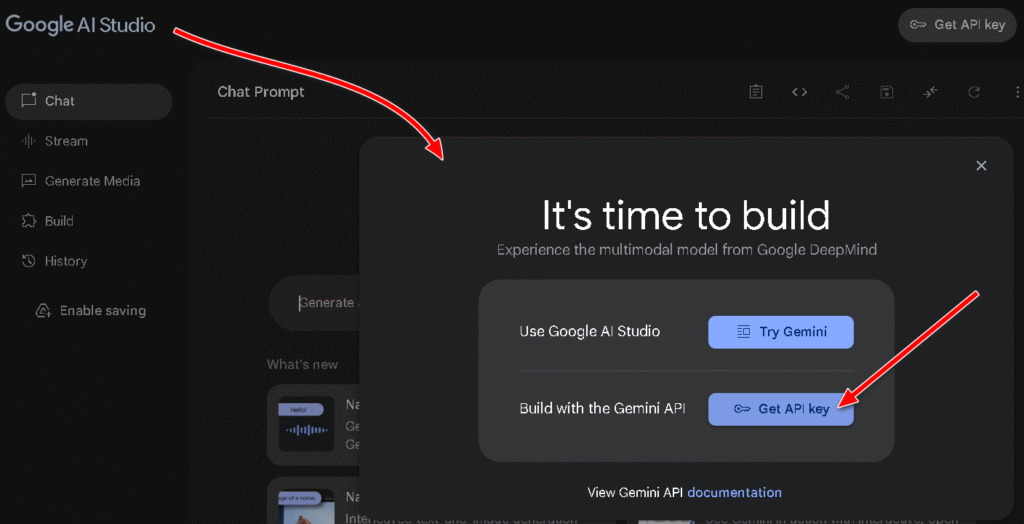Select Chat in the sidebar
1024x524 pixels.
click(x=89, y=101)
